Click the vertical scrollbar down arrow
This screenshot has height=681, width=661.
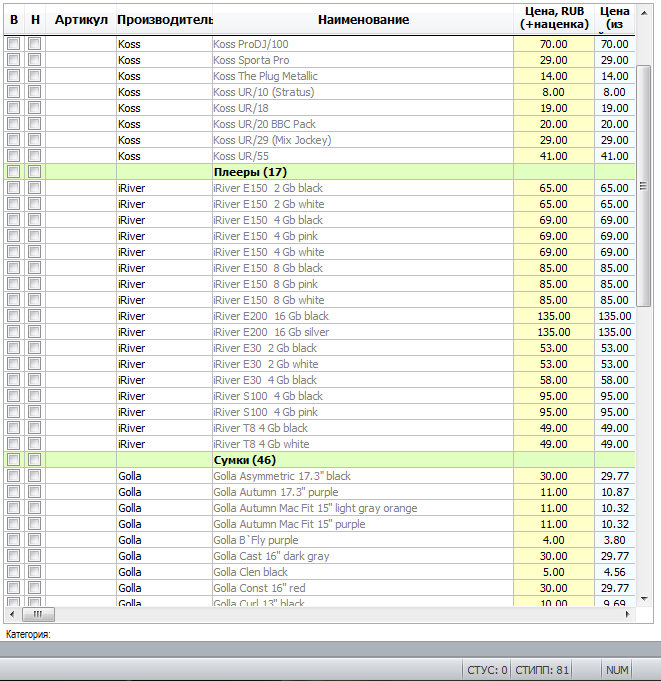644,599
